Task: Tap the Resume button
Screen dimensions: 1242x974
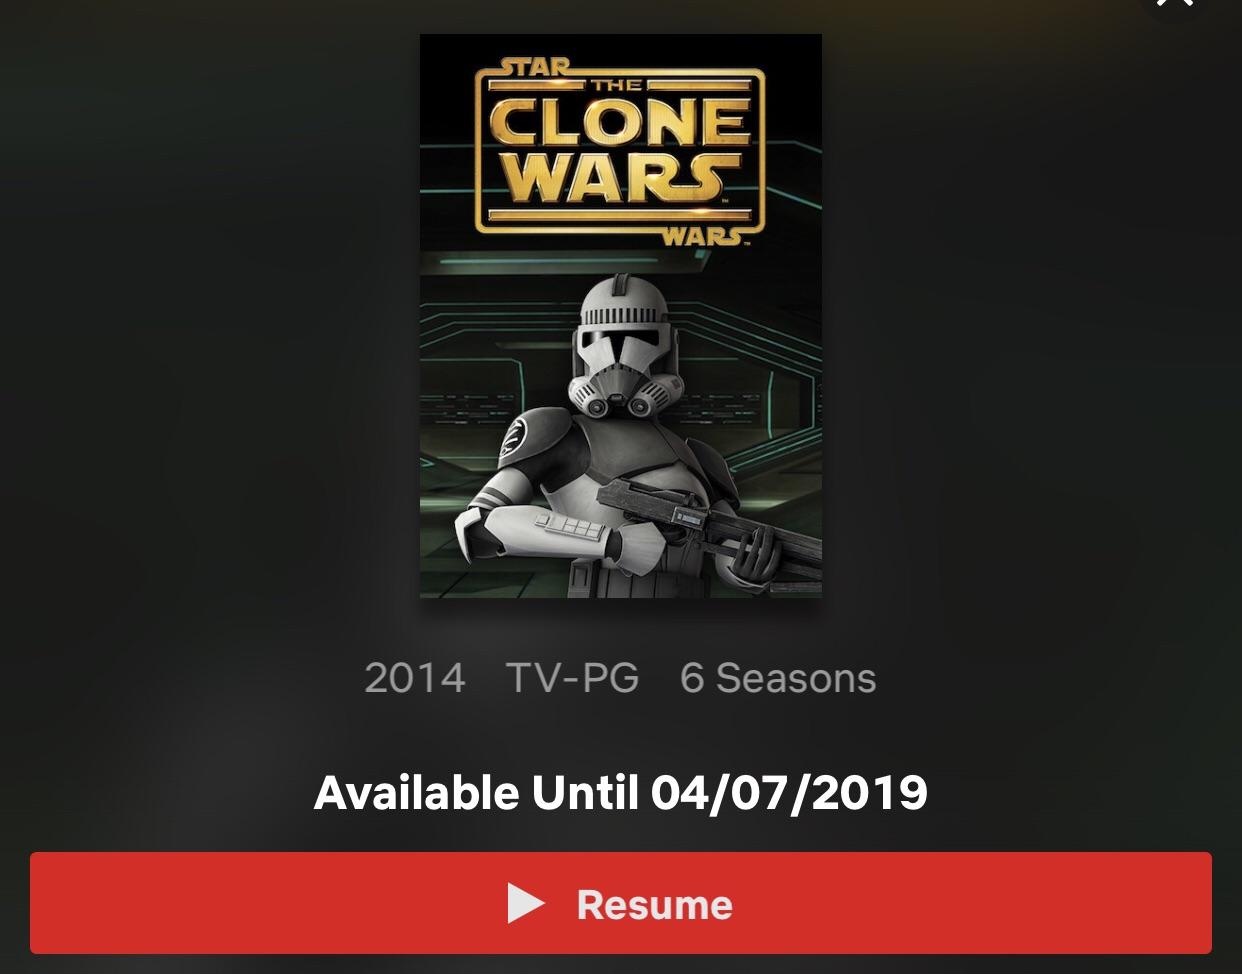Action: coord(621,903)
